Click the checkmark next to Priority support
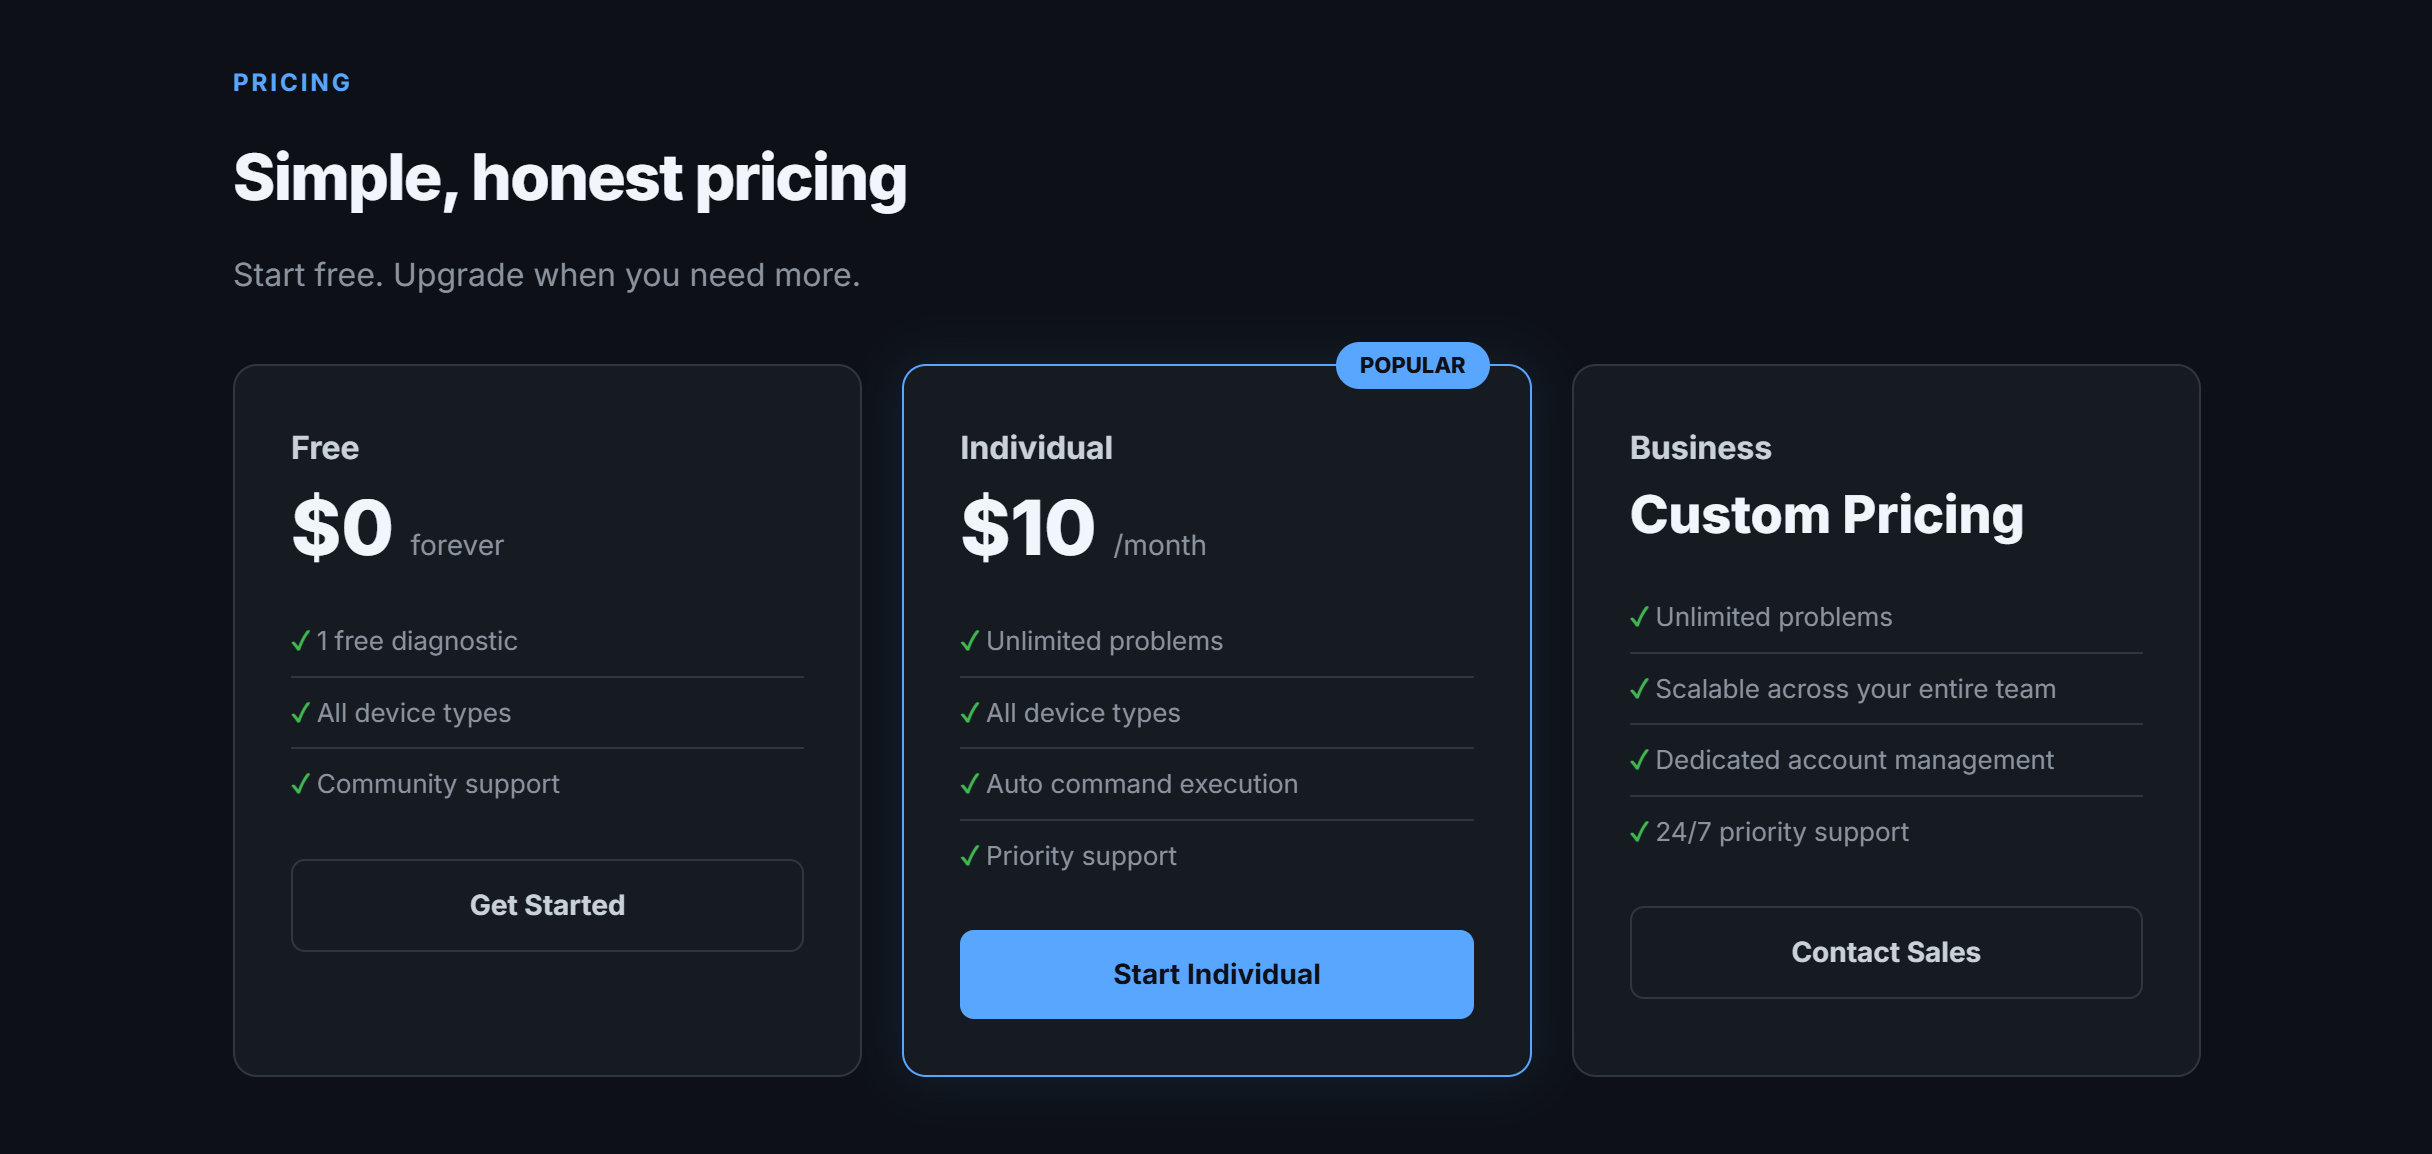Viewport: 2432px width, 1154px height. coord(969,856)
